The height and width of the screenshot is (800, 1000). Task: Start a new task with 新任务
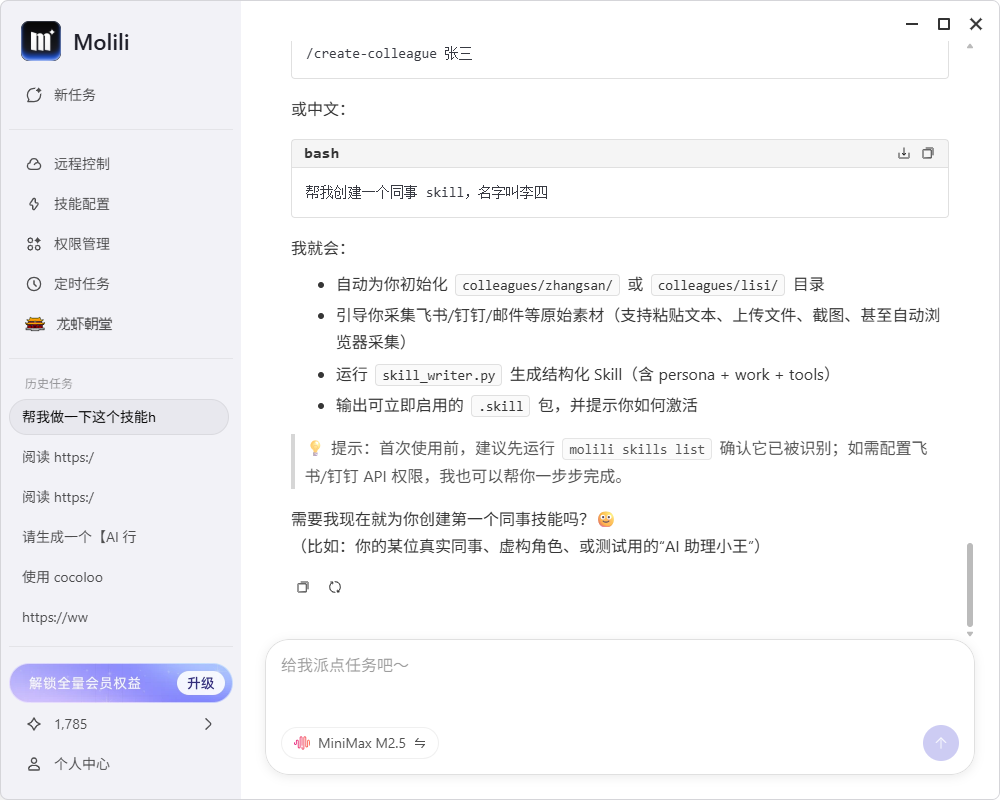tap(74, 95)
